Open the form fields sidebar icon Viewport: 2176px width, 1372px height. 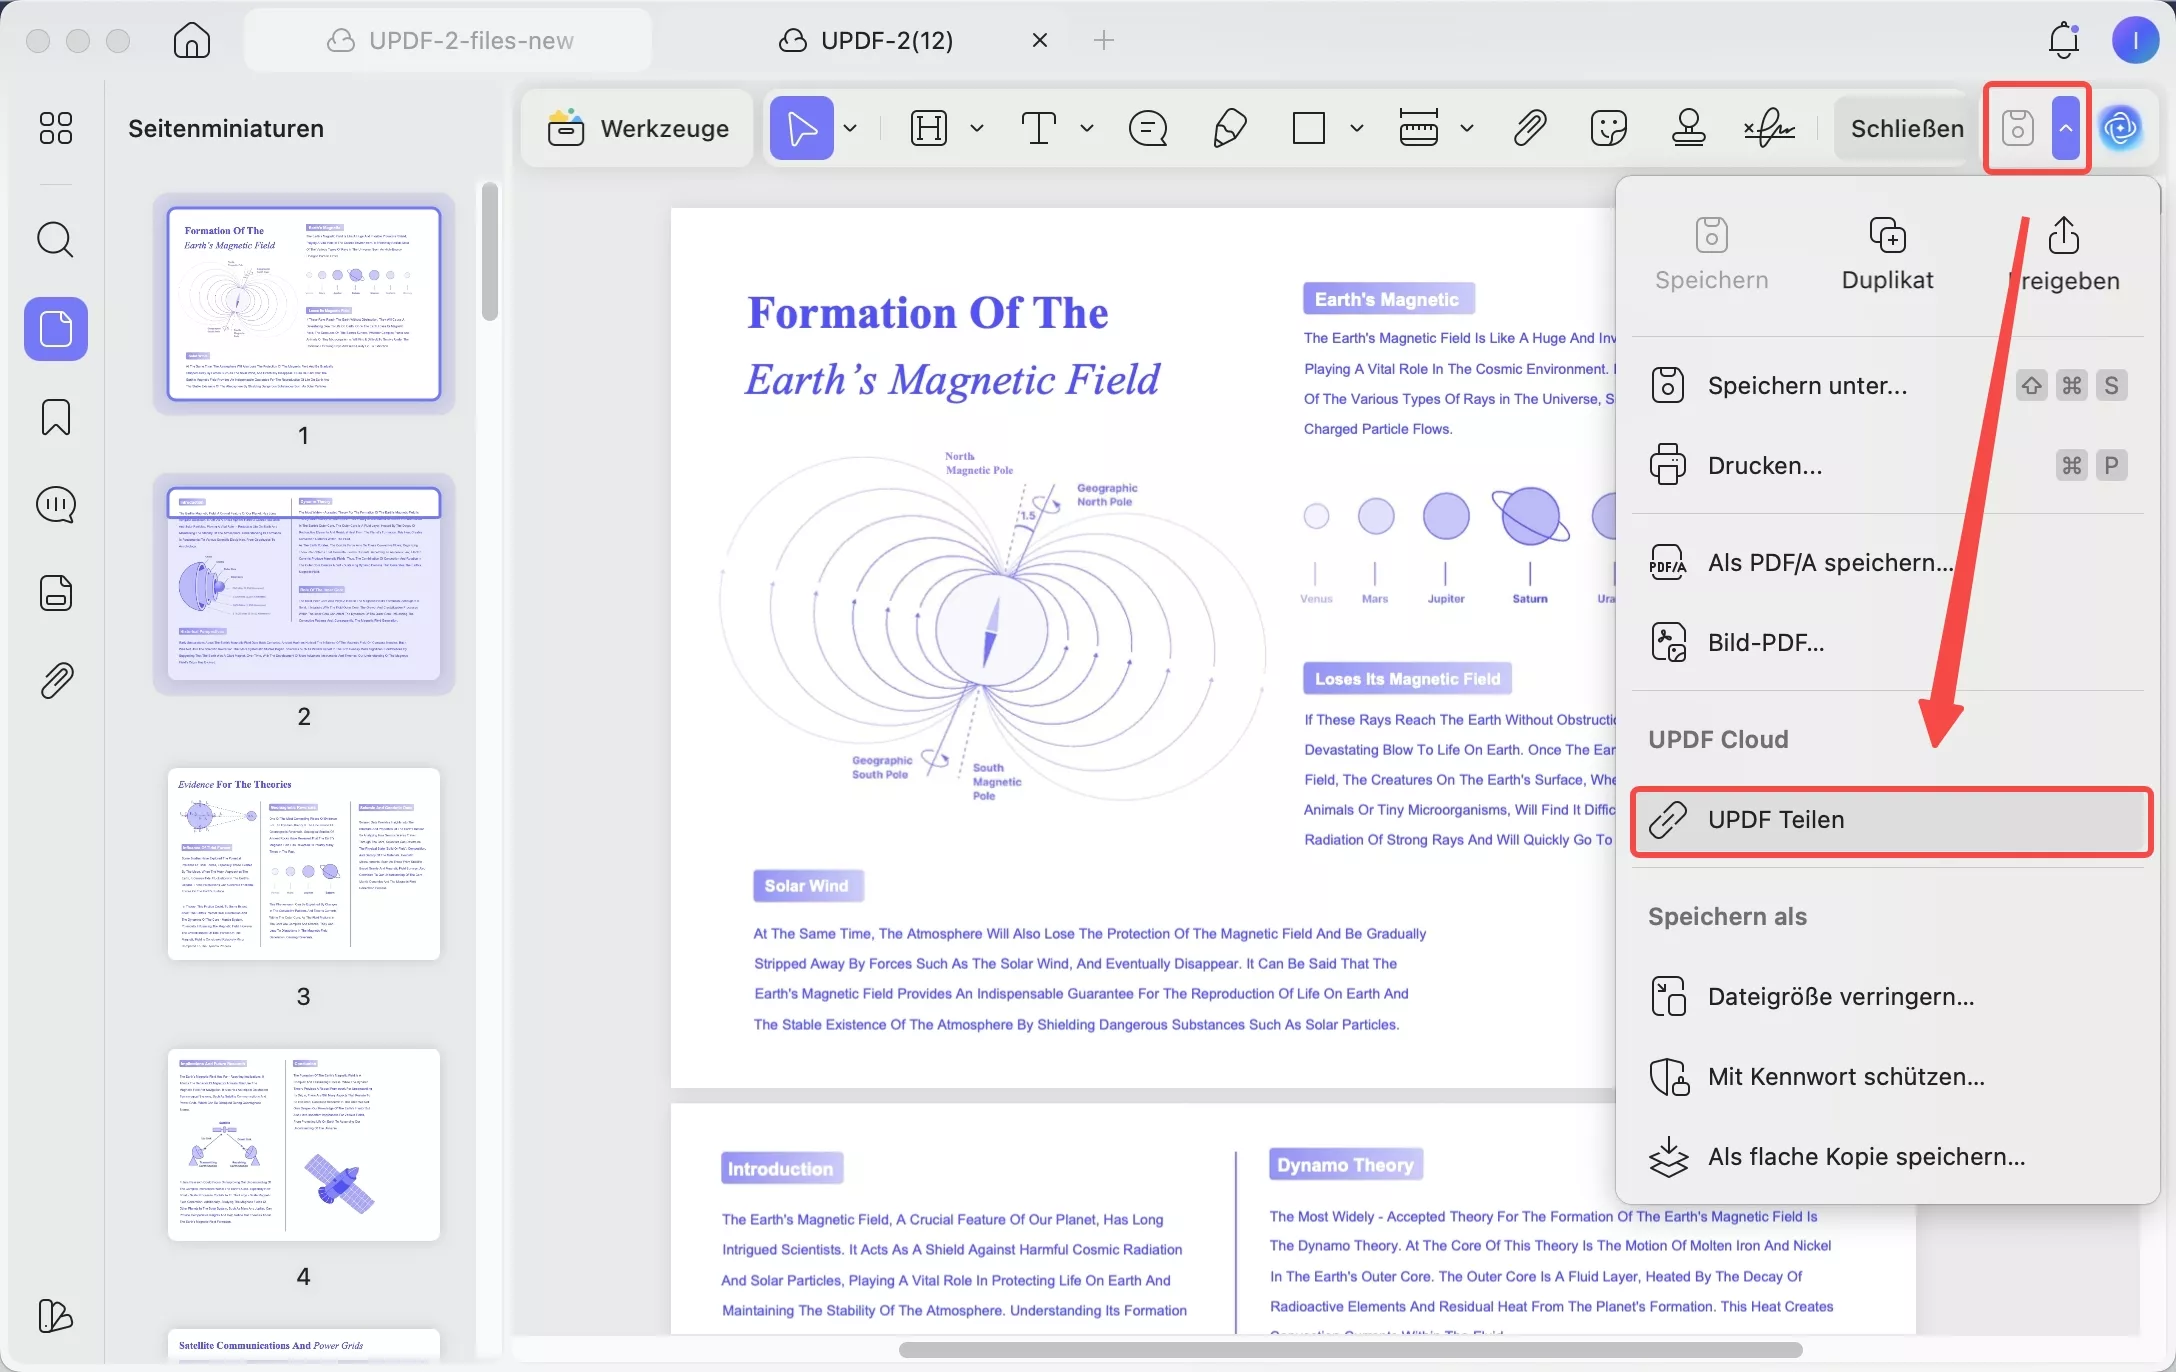coord(56,593)
